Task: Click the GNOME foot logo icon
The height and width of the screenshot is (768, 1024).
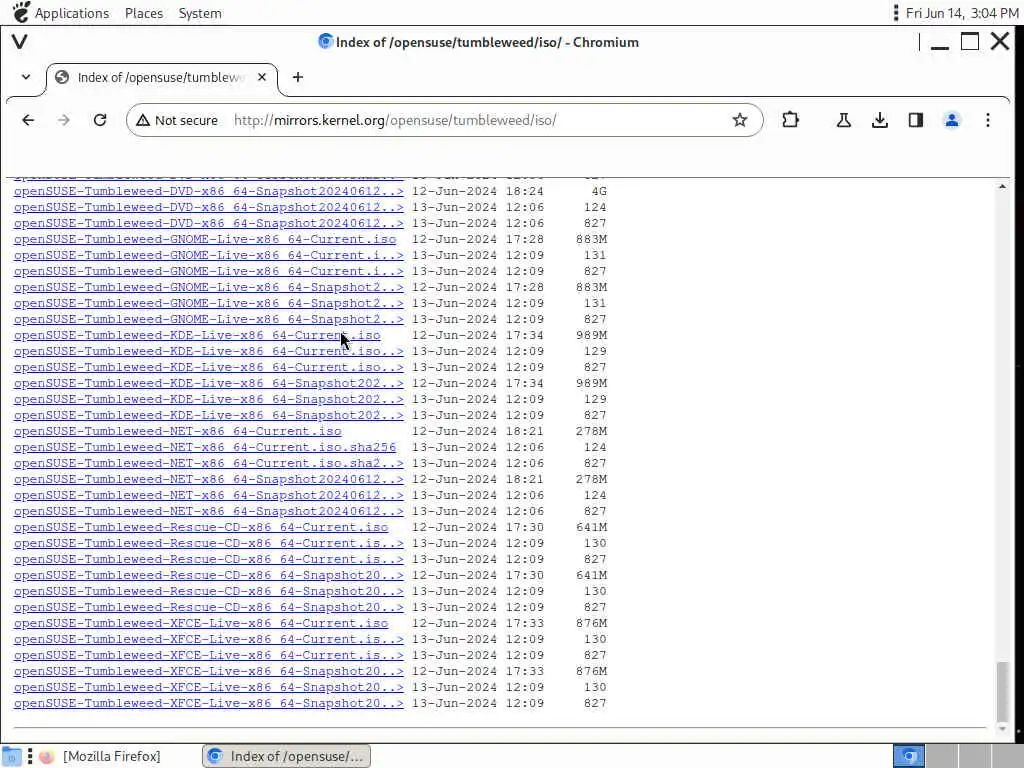Action: [x=20, y=12]
